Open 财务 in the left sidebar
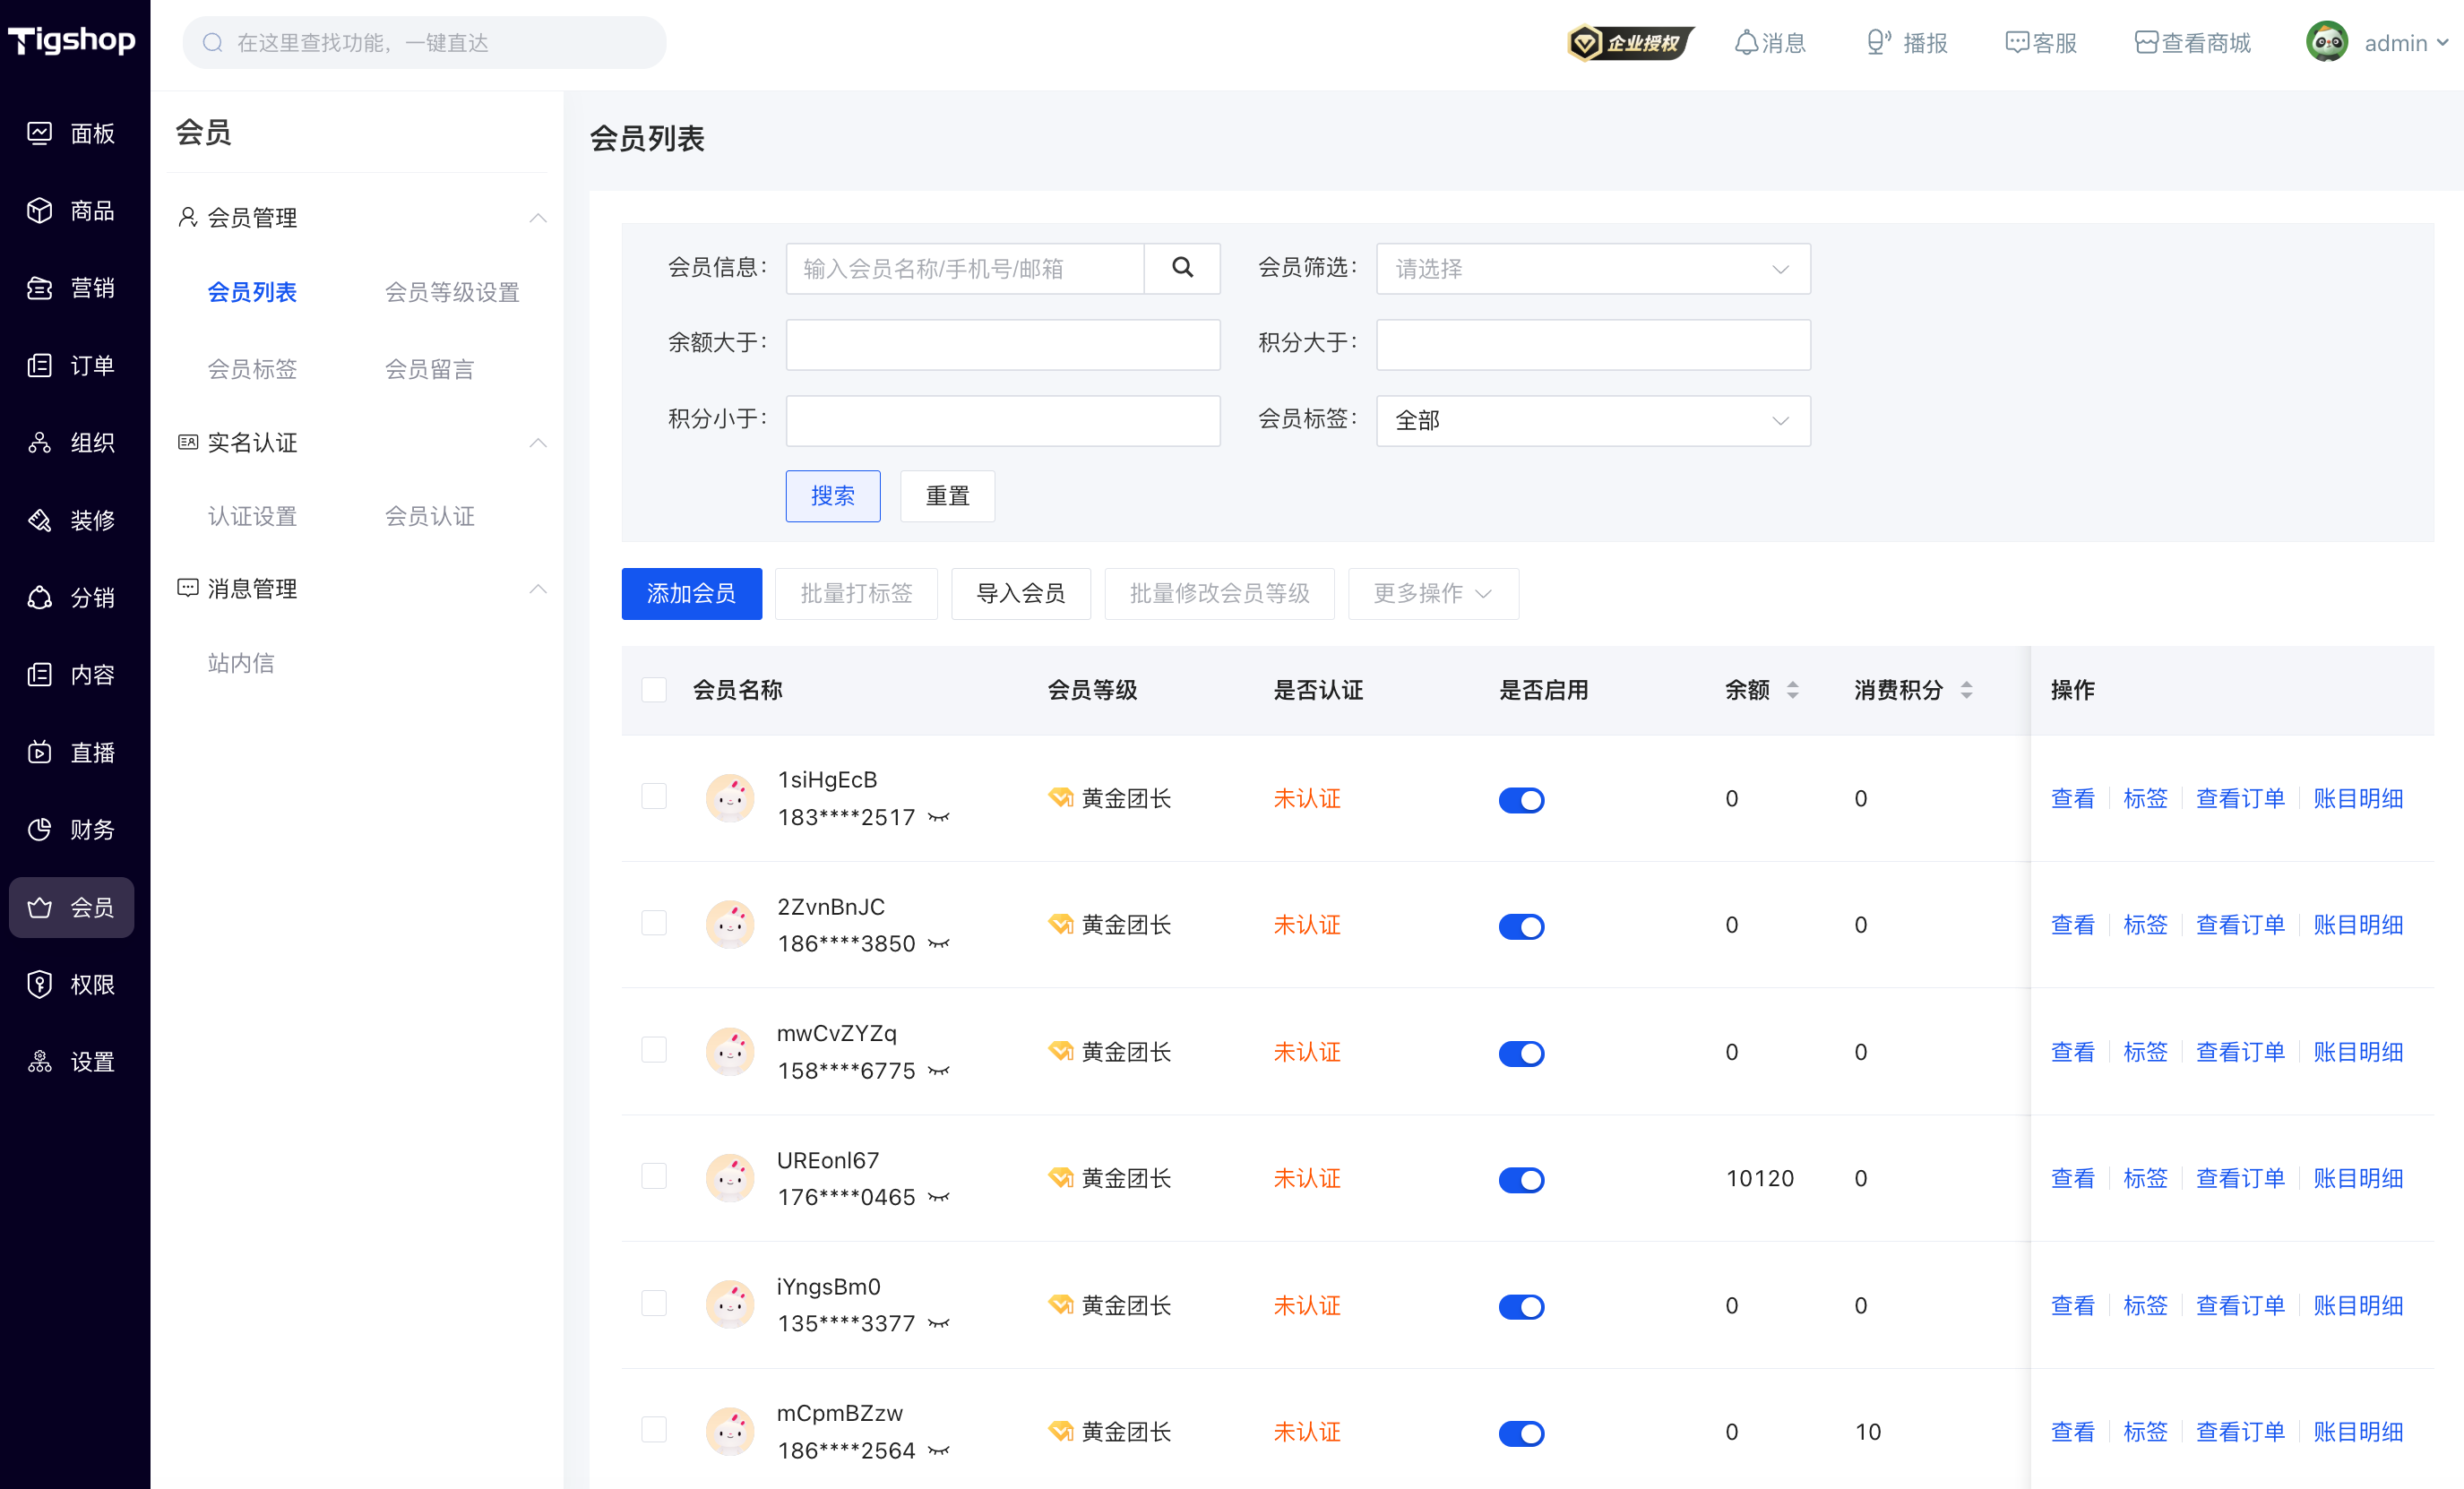The width and height of the screenshot is (2464, 1489). (x=72, y=830)
